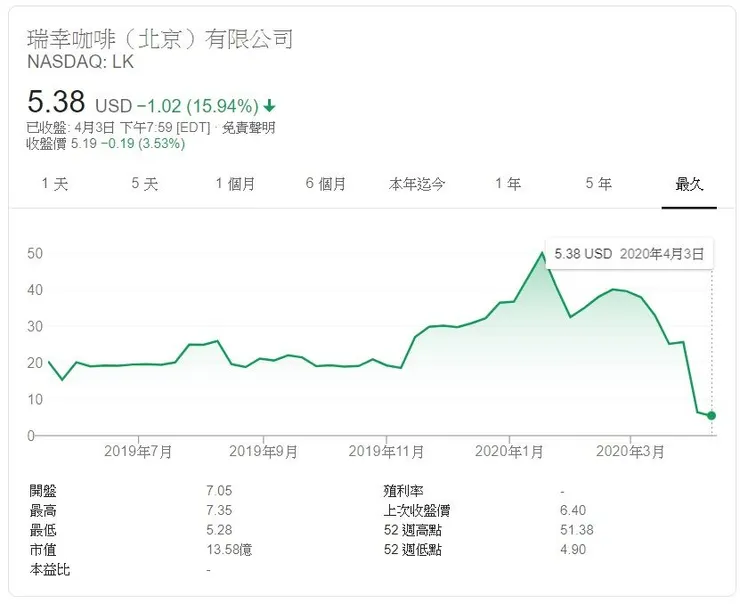The height and width of the screenshot is (605, 740).
Task: Click the 開盤 value 7.05
Action: pyautogui.click(x=219, y=491)
